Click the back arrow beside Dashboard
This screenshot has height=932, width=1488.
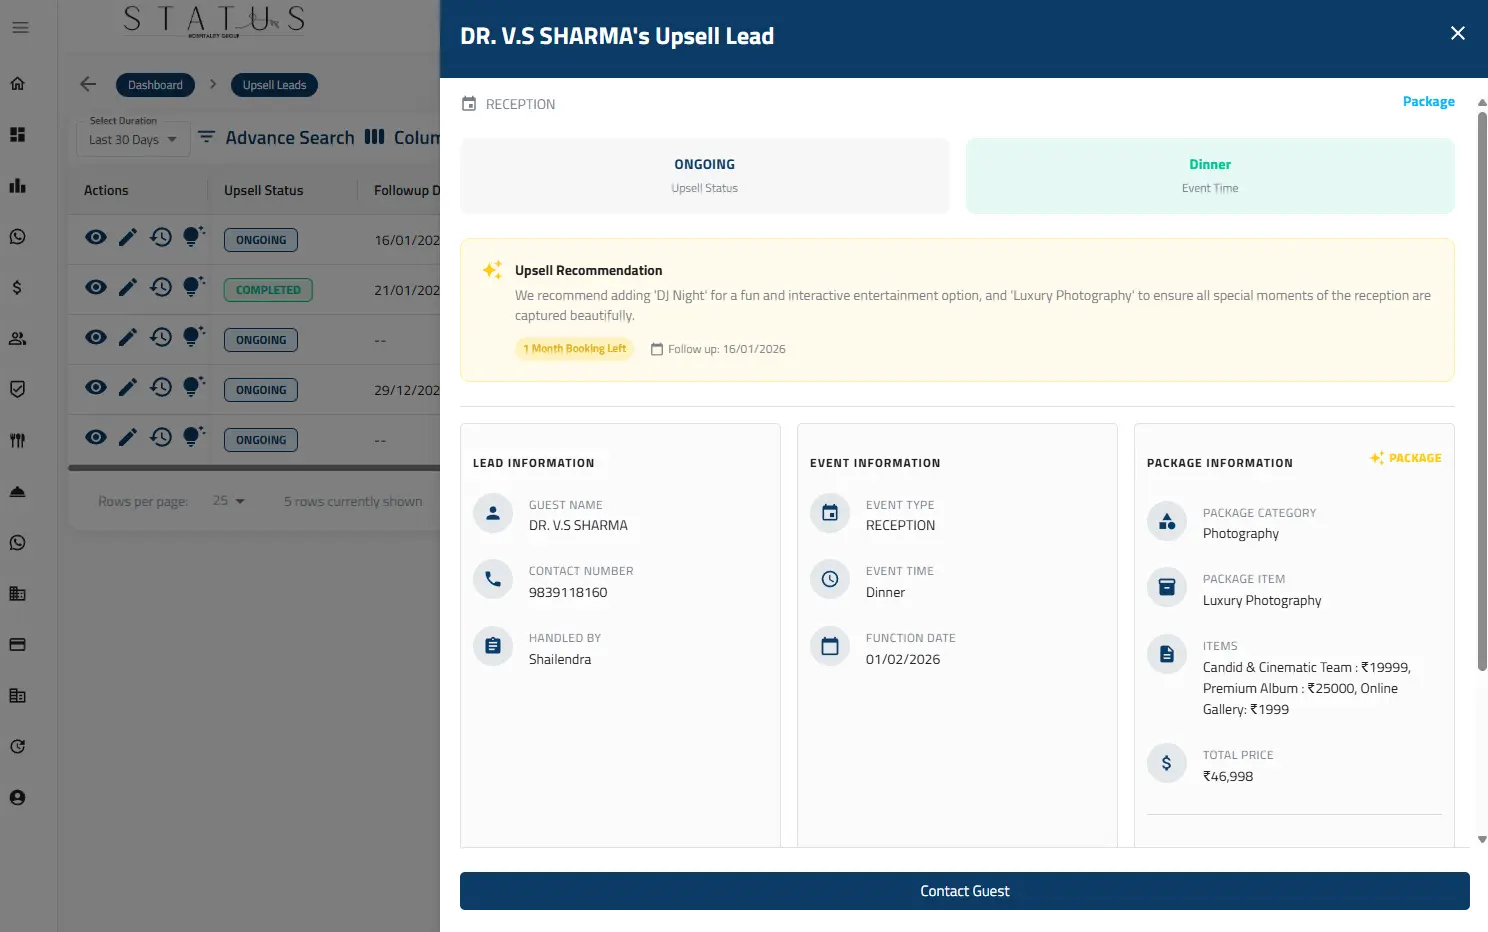88,85
